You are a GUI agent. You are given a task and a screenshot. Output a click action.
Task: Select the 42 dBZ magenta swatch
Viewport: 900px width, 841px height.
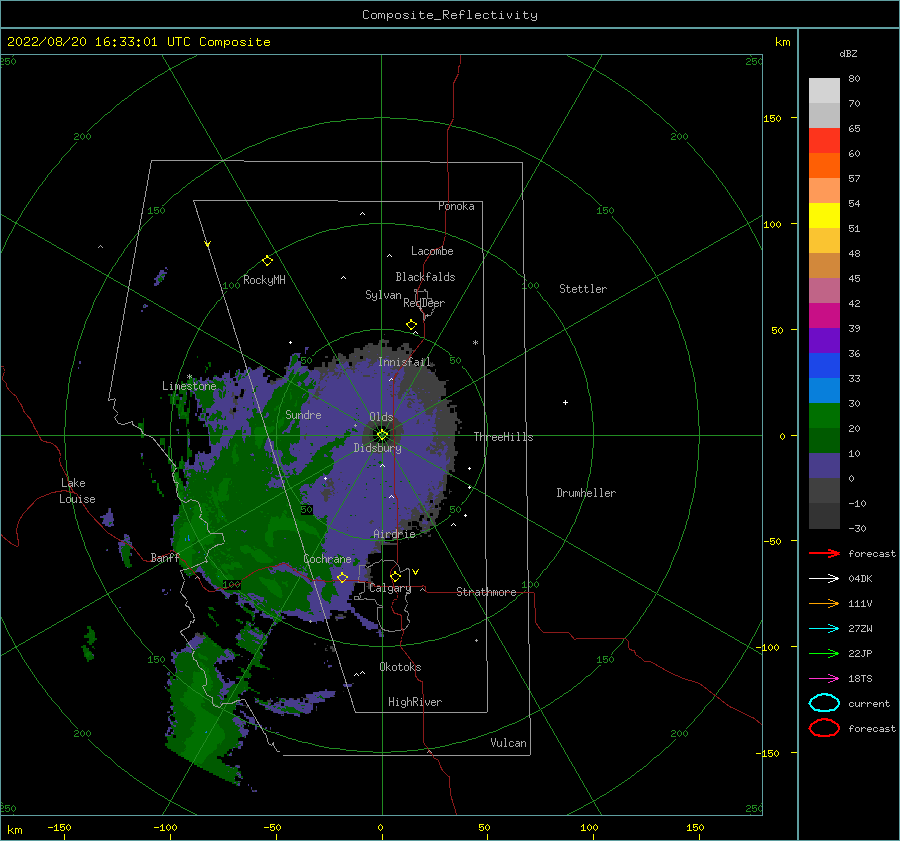pos(824,316)
